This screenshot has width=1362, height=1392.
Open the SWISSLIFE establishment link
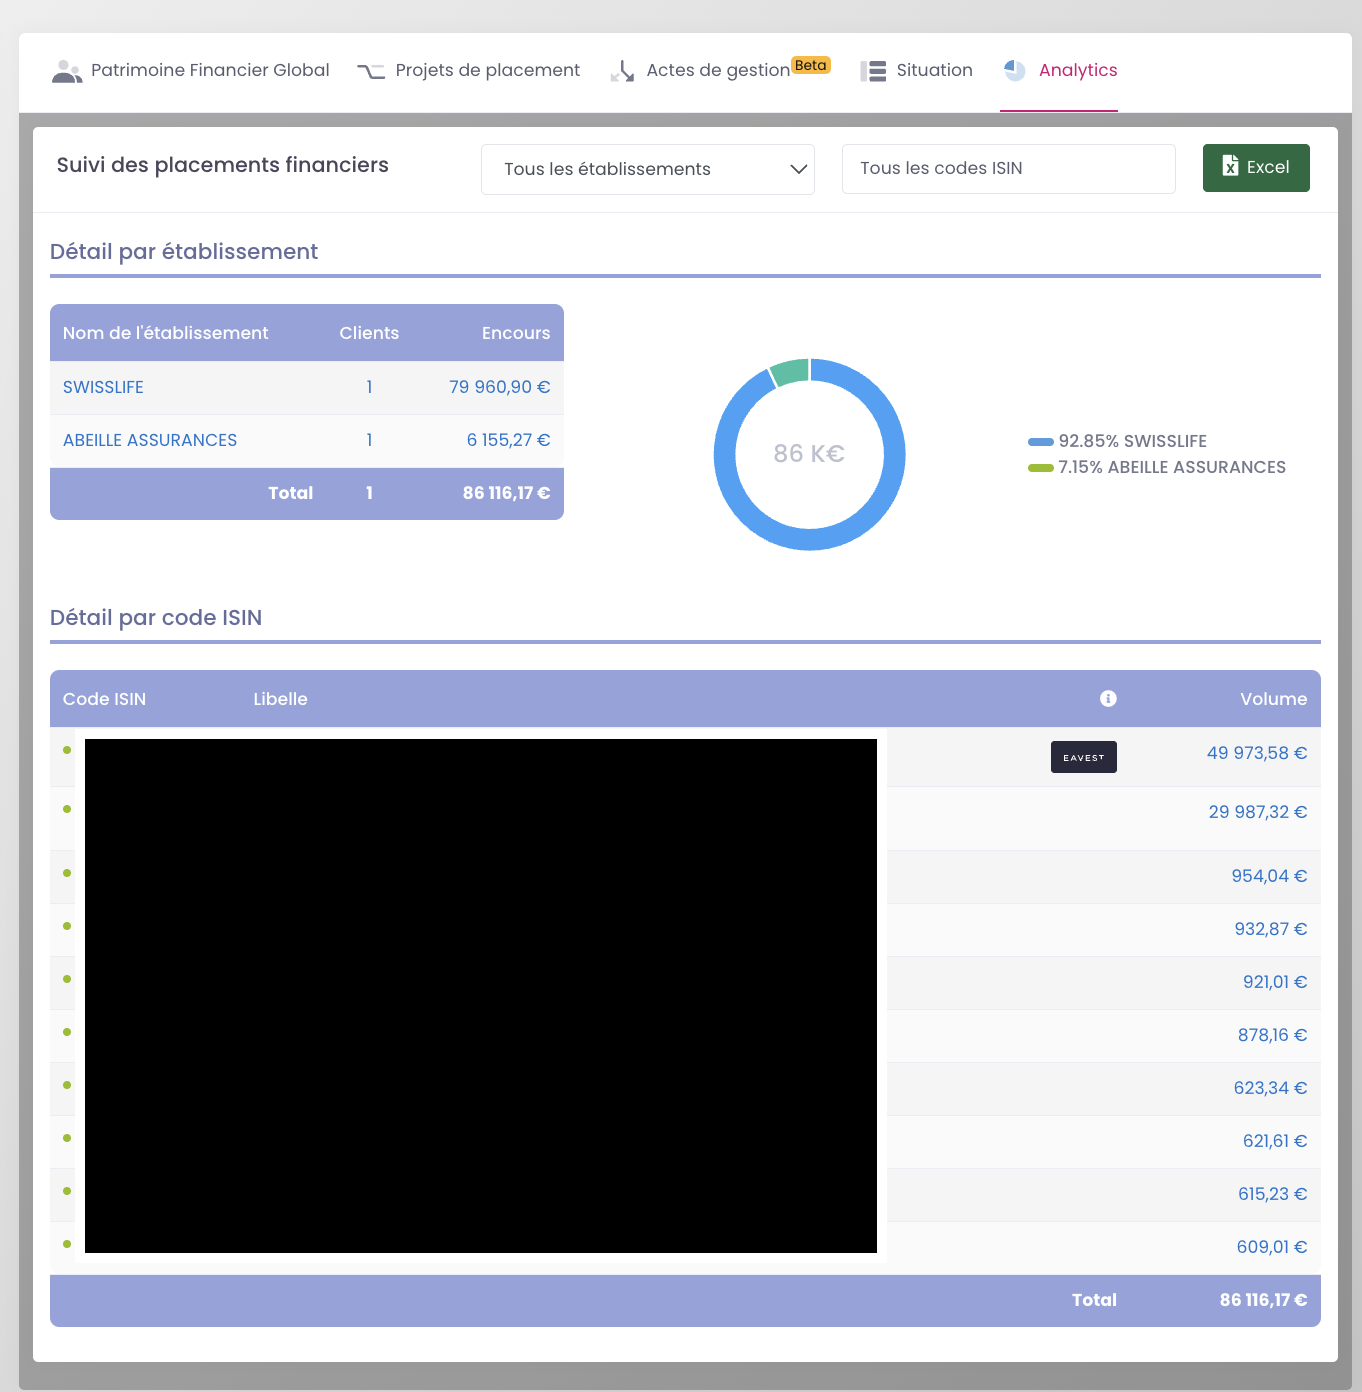click(103, 387)
